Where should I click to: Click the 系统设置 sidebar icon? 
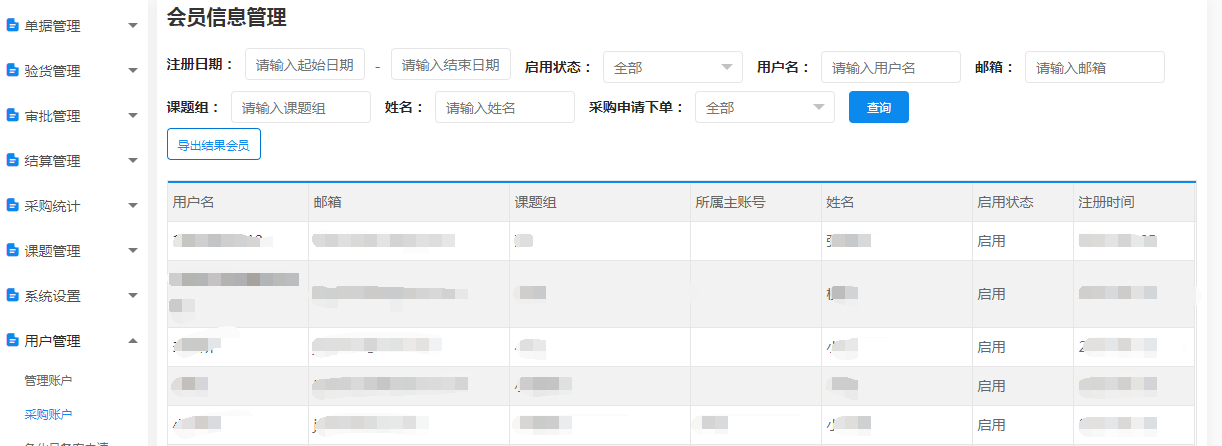point(13,296)
